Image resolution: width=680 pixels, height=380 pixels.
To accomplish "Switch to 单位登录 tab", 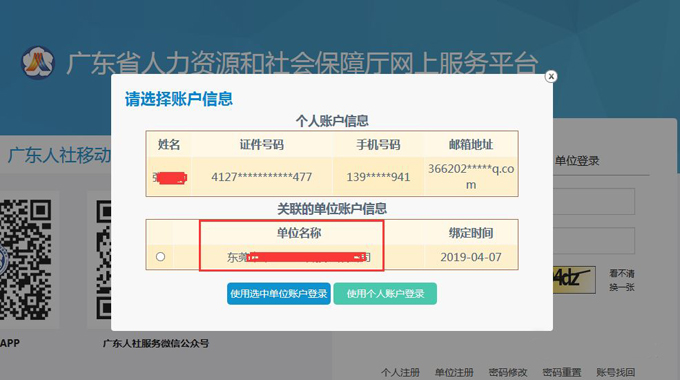I will (x=577, y=161).
